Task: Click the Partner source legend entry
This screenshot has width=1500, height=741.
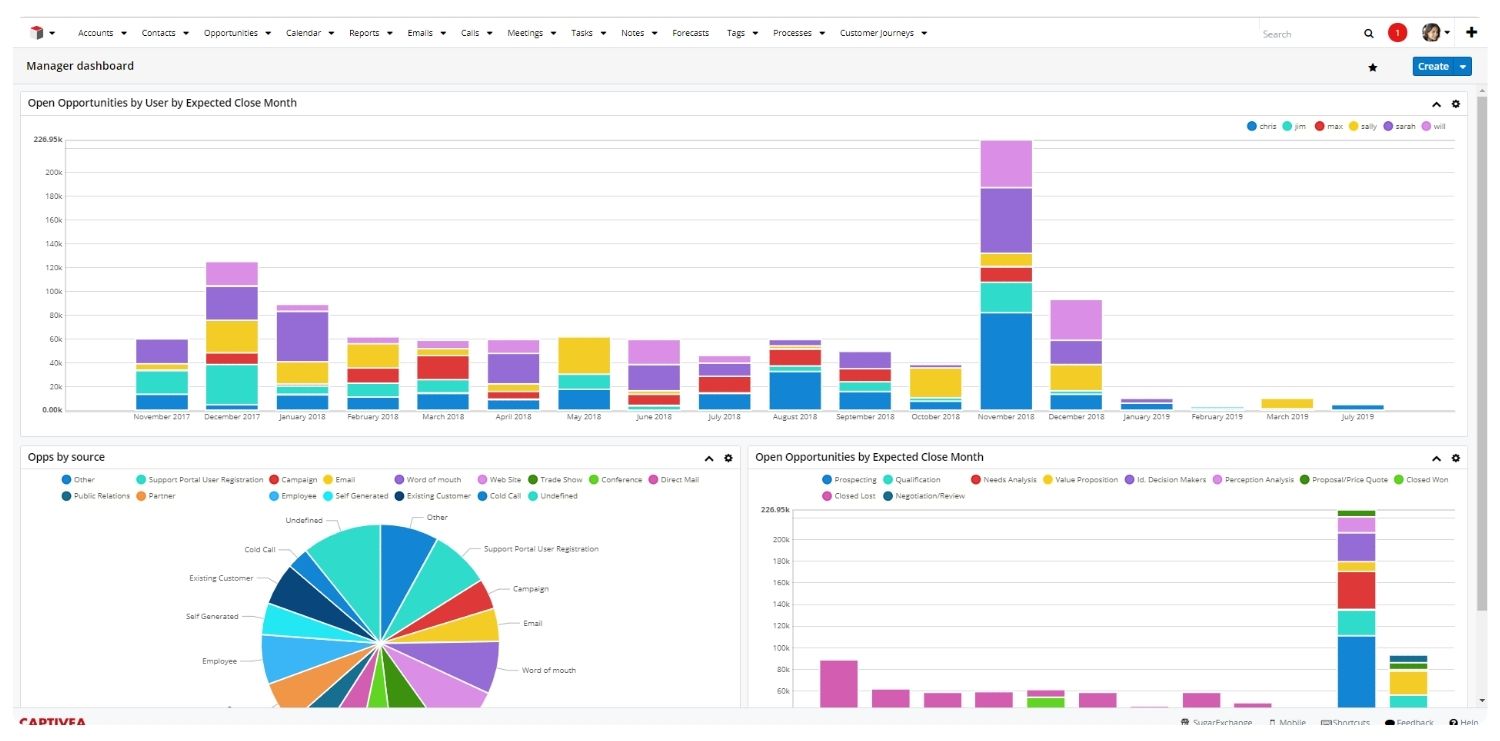Action: tap(156, 496)
